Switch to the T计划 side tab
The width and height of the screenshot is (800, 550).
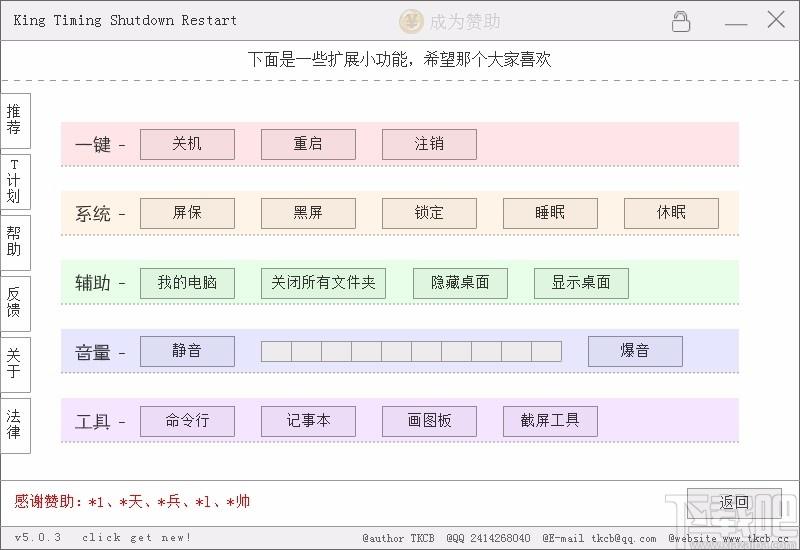point(15,182)
